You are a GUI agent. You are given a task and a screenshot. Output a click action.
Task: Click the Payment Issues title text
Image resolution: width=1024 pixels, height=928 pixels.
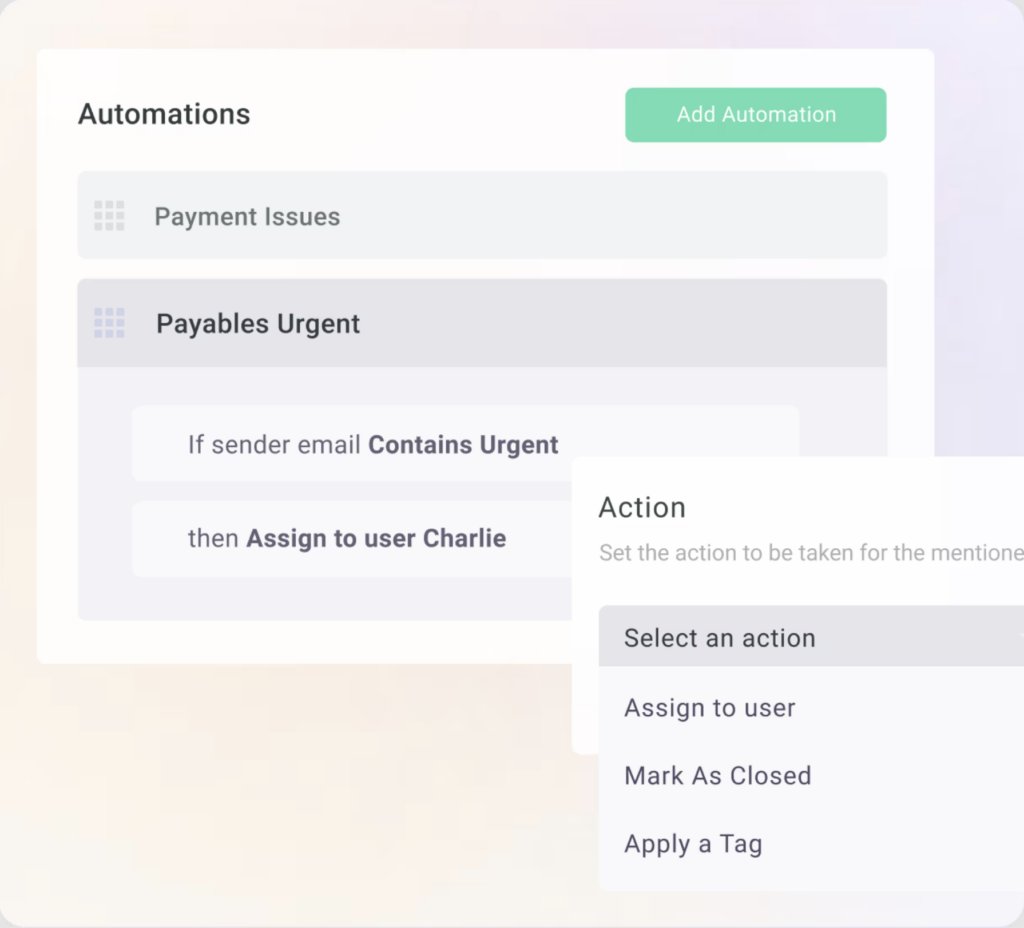(x=247, y=217)
